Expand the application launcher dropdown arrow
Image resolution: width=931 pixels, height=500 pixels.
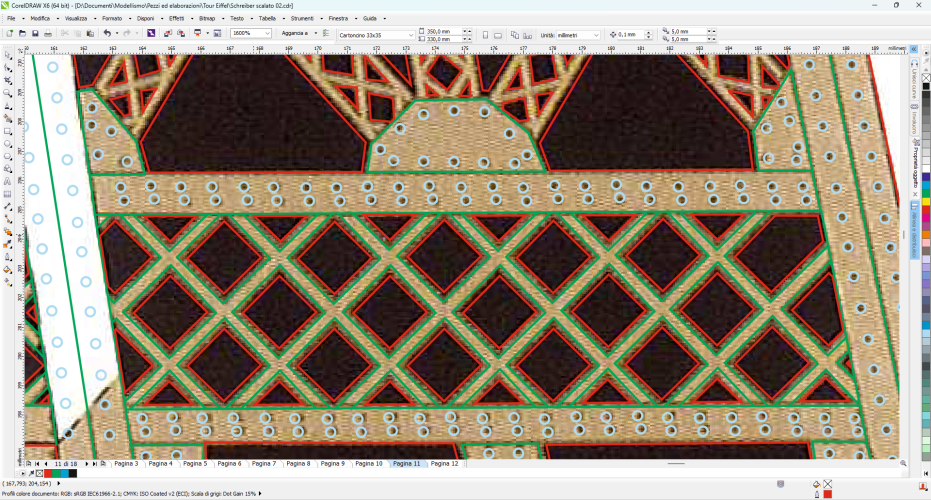[x=207, y=33]
